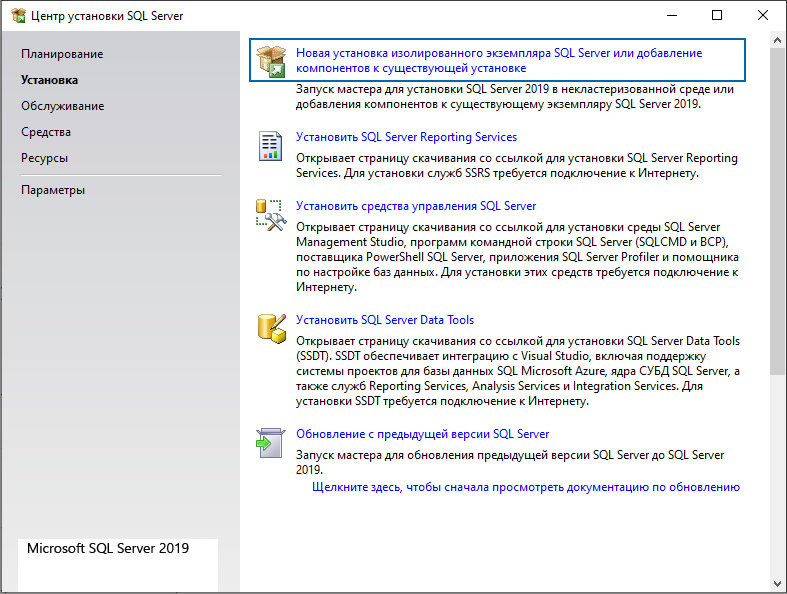Click the SQL Server Data Tools cylinder icon
Viewport: 787px width, 594px height.
[x=272, y=329]
